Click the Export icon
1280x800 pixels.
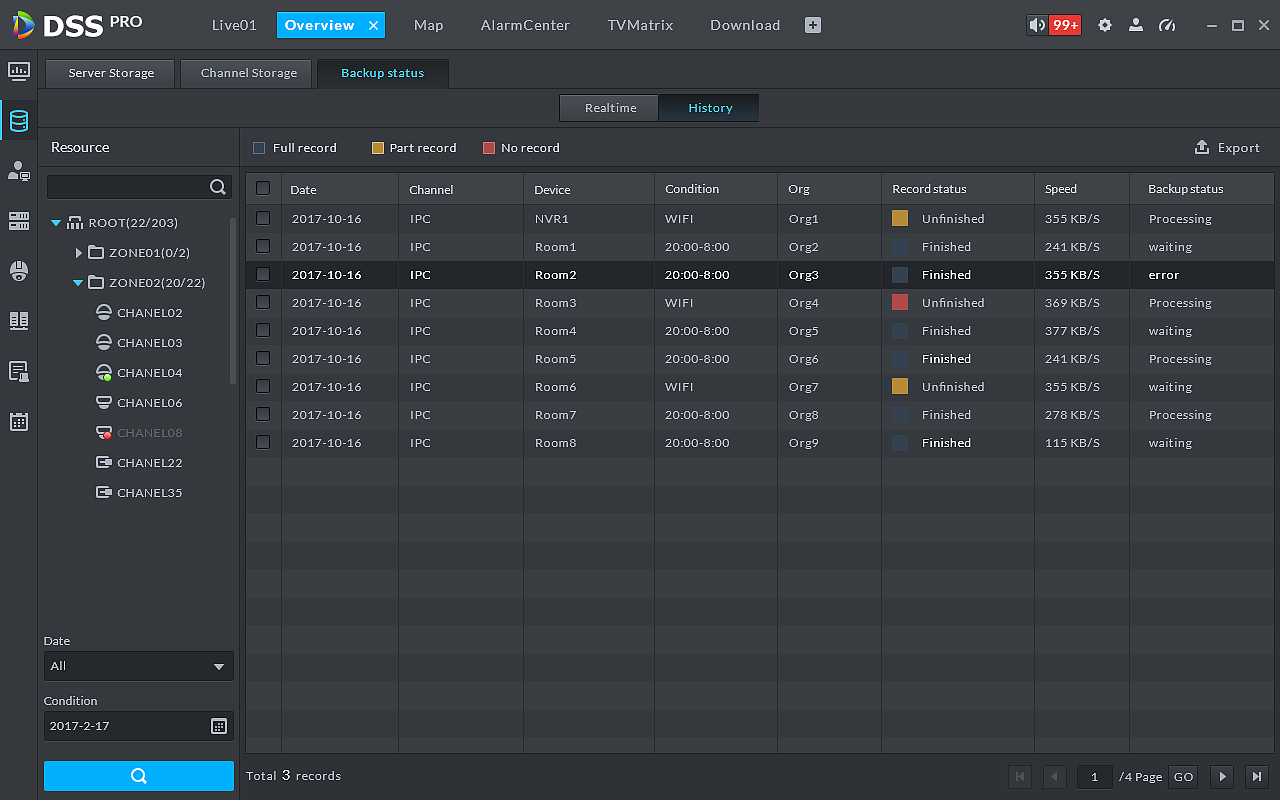pyautogui.click(x=1202, y=147)
